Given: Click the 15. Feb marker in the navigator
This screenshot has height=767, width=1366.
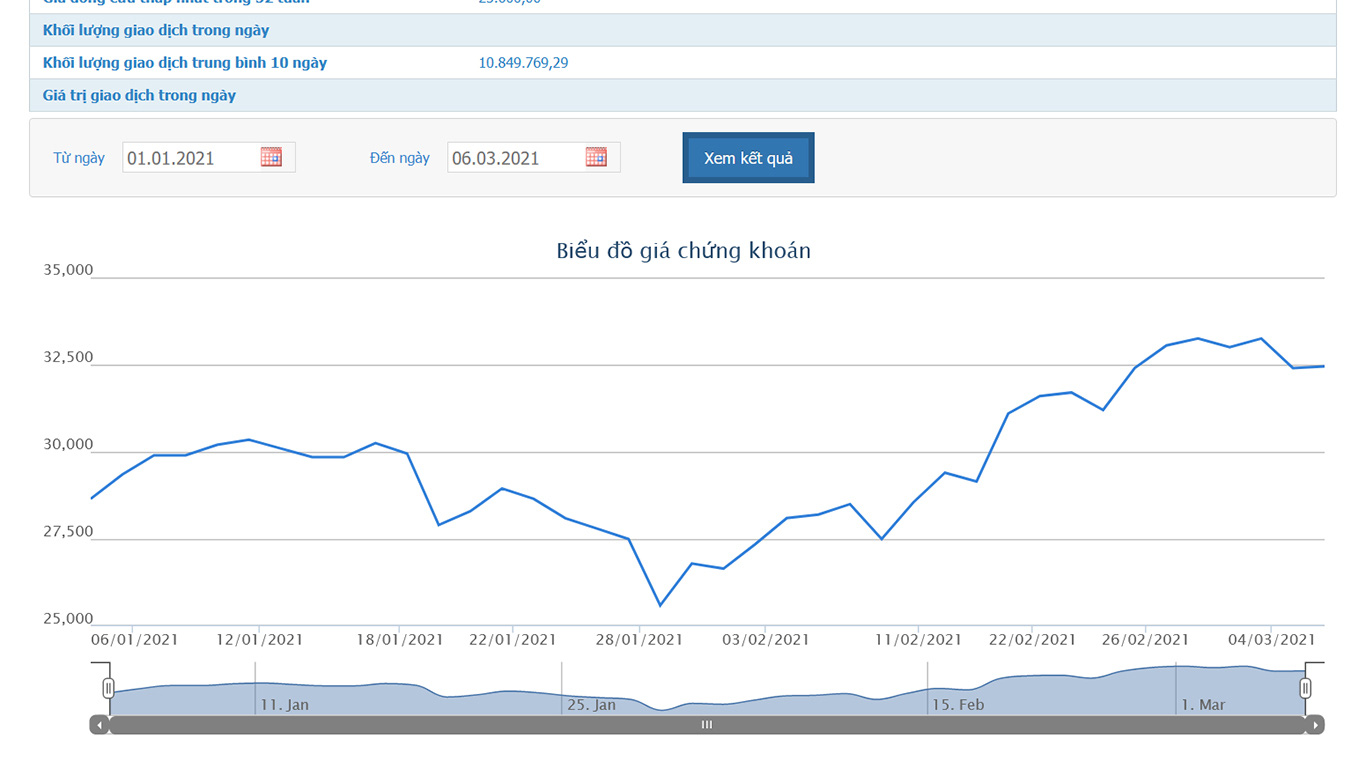Looking at the screenshot, I should pyautogui.click(x=957, y=705).
